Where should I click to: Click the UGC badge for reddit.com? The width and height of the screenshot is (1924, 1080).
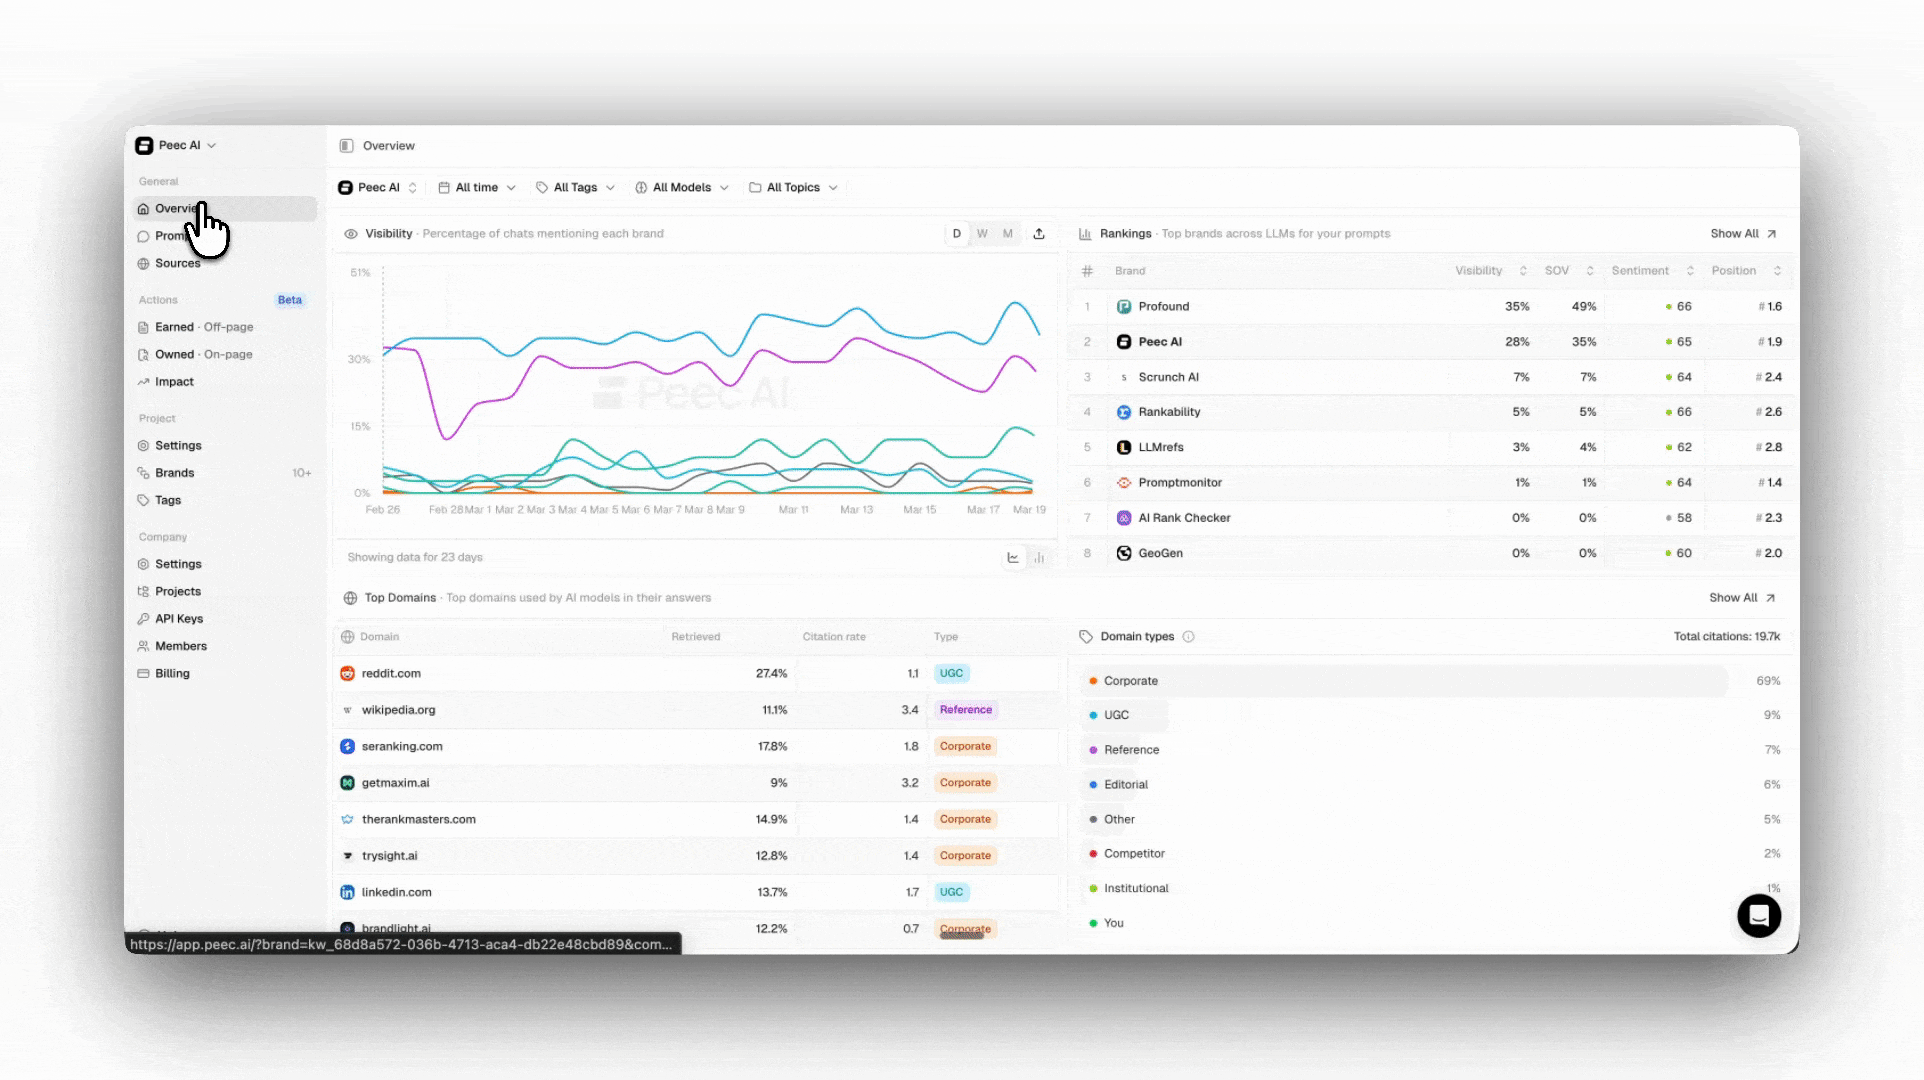tap(951, 674)
